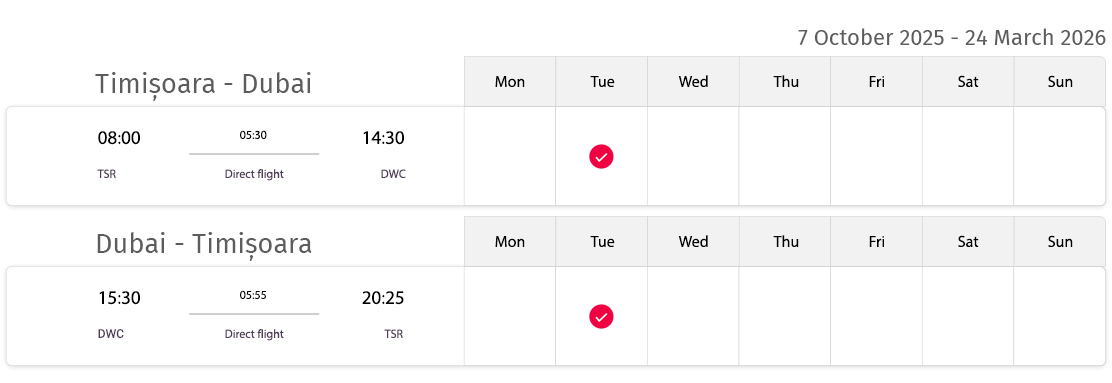
Task: Click the 20:25 arrival time at TSR
Action: [x=383, y=298]
